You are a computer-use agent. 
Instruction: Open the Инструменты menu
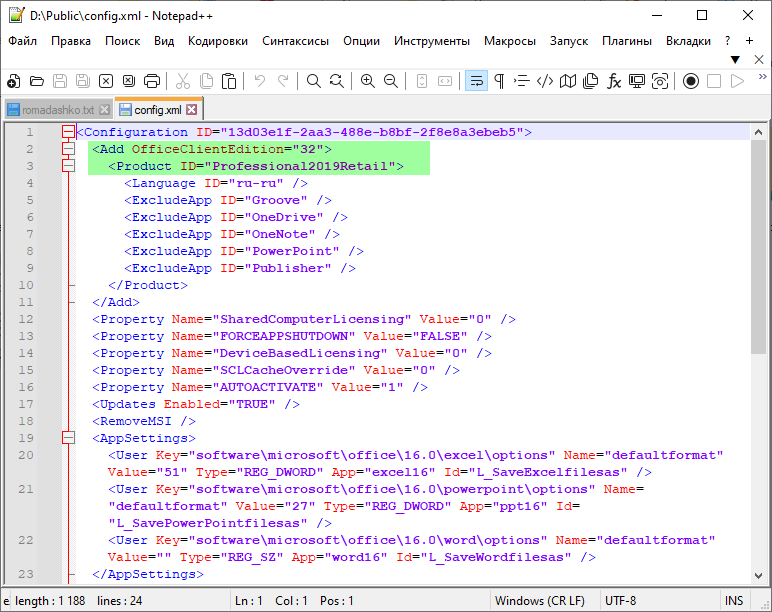click(x=432, y=41)
